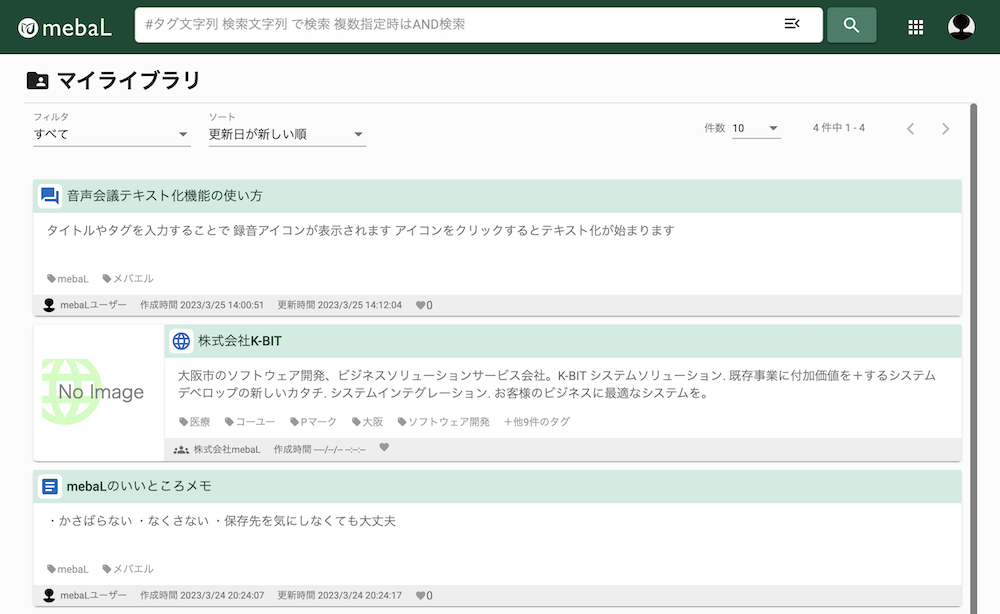Click the 大阪 tag
Screen dimensions: 1000x614
click(367, 421)
